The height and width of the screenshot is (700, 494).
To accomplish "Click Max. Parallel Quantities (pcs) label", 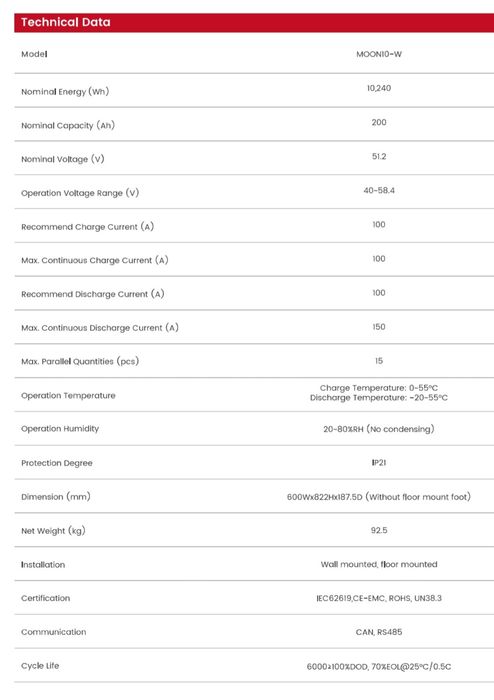I will pyautogui.click(x=80, y=361).
